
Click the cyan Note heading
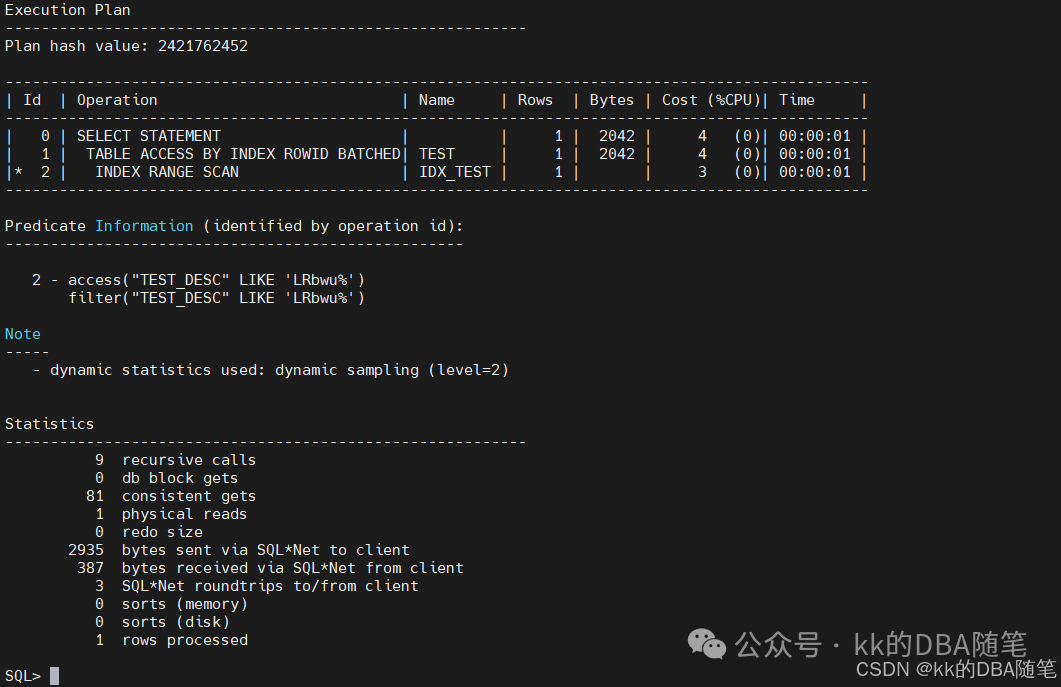(x=23, y=334)
